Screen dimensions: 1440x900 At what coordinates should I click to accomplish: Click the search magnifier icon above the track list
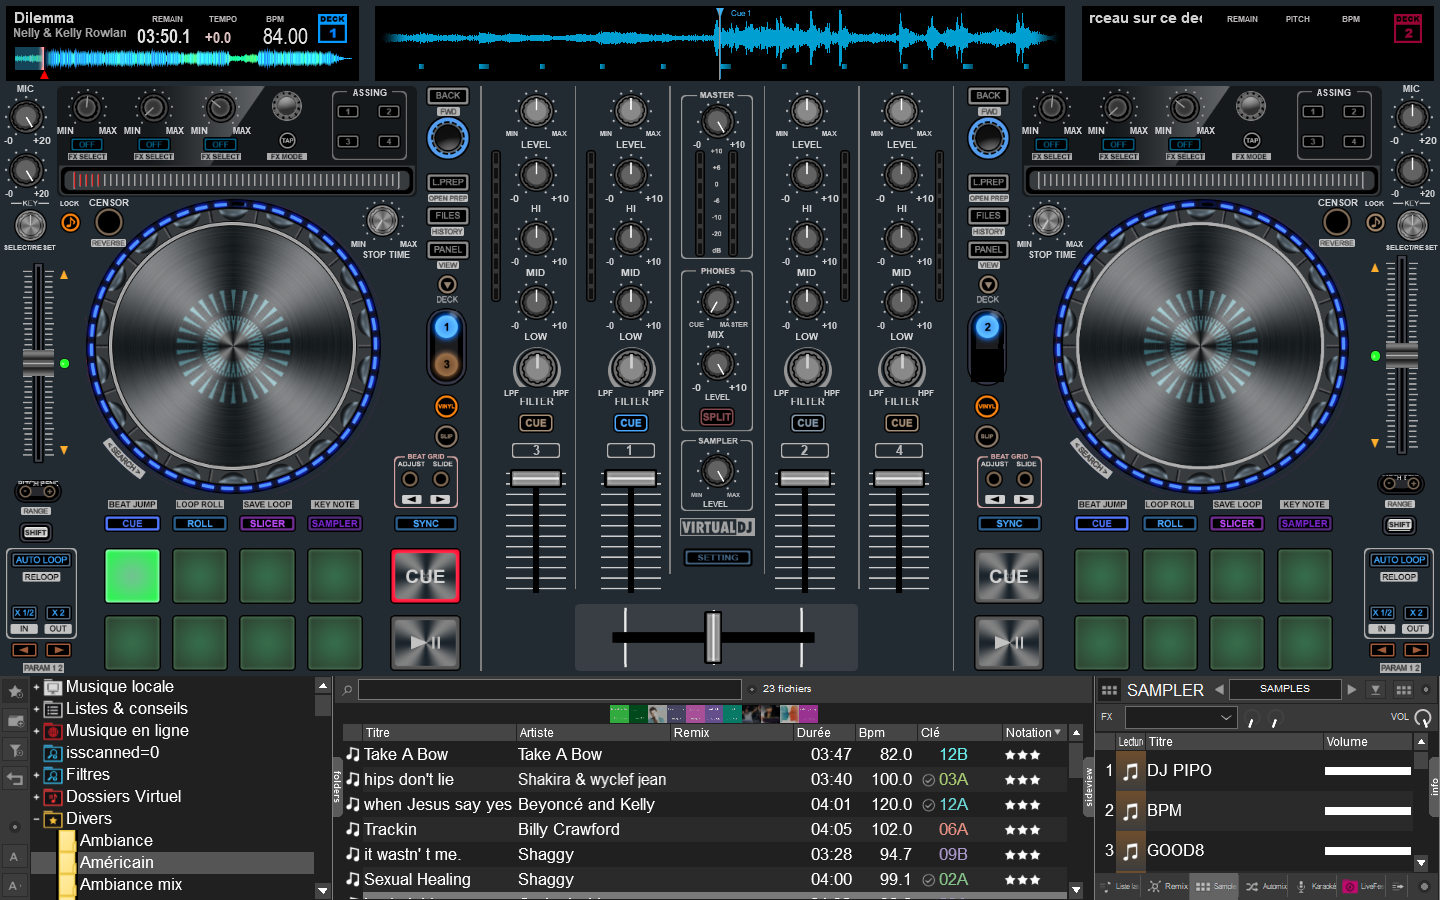tap(347, 690)
